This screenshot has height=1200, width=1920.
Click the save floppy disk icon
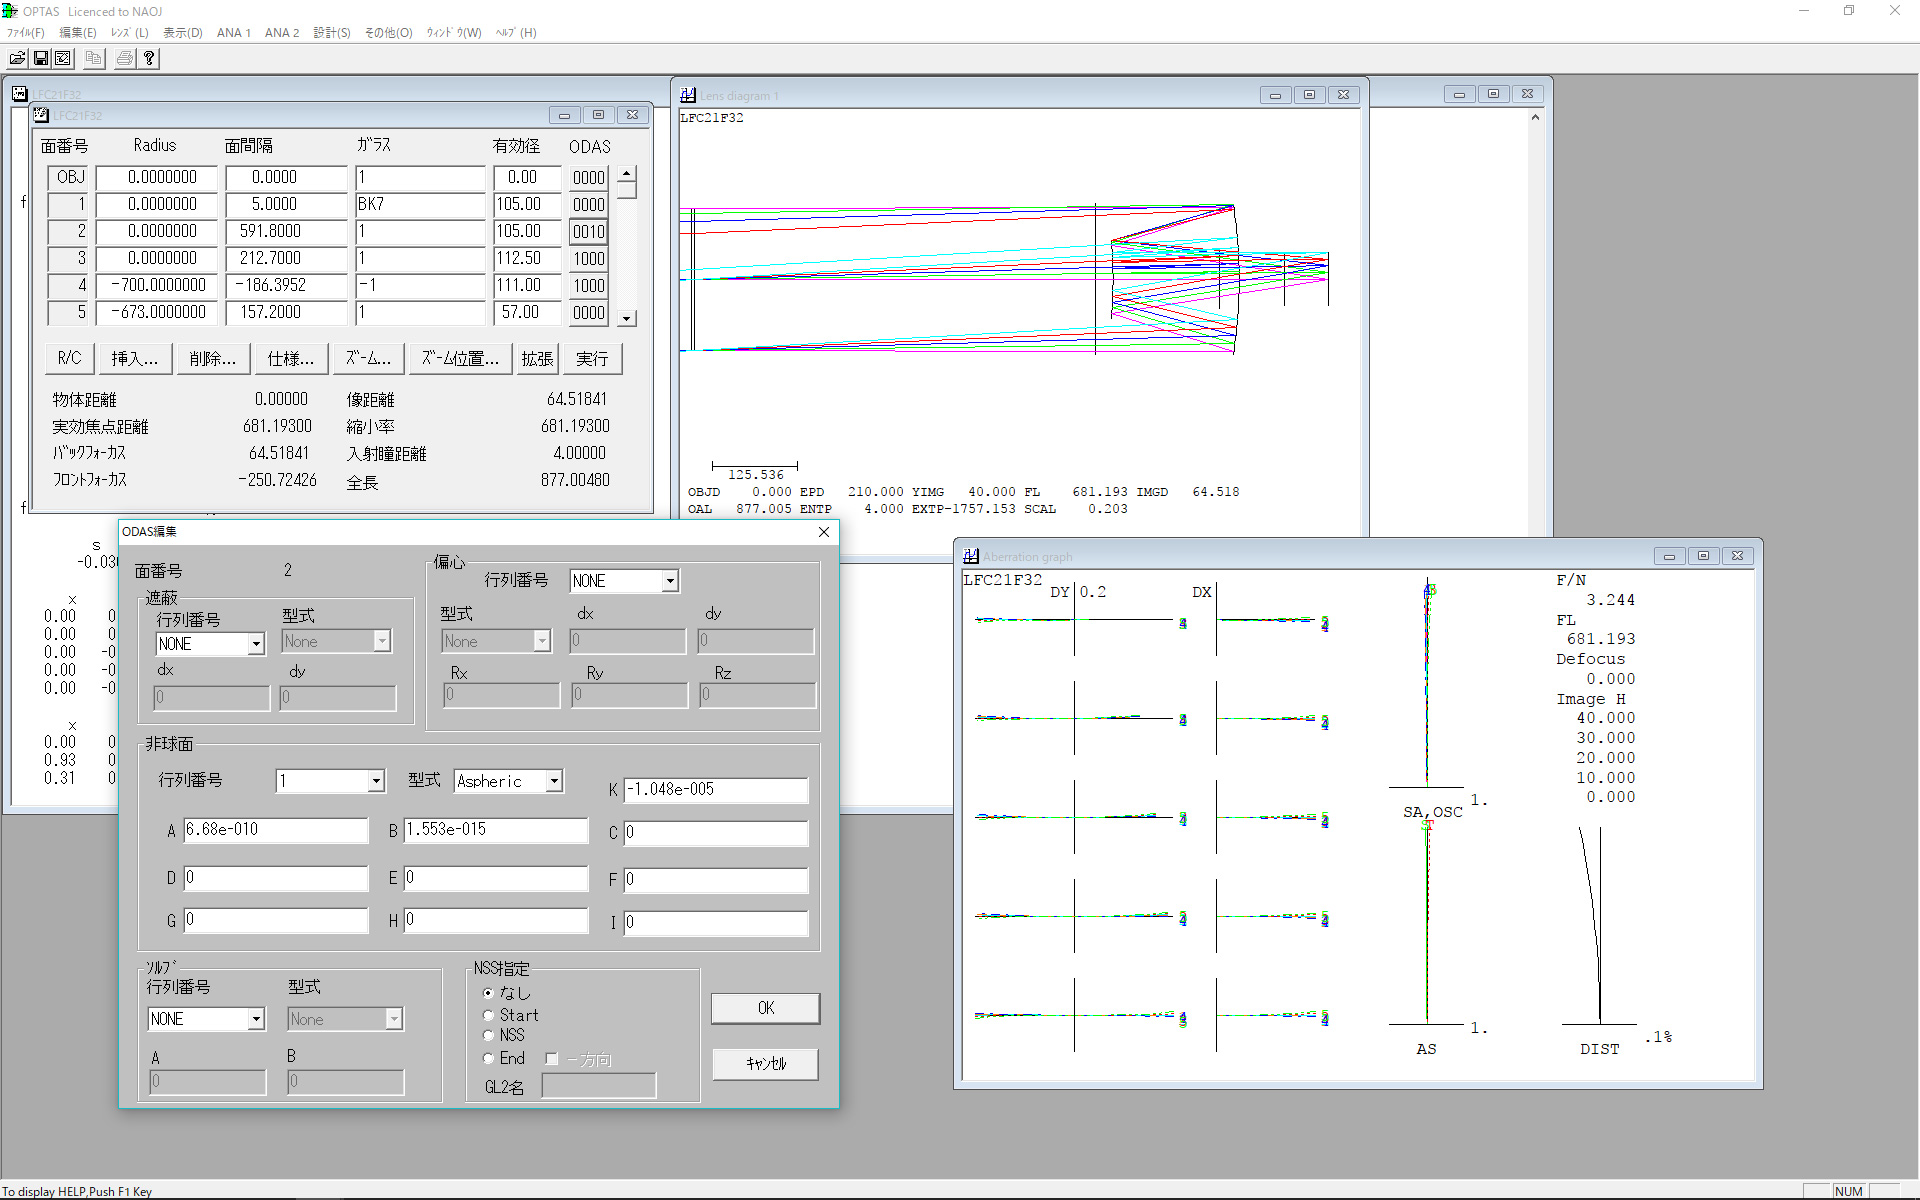point(41,58)
